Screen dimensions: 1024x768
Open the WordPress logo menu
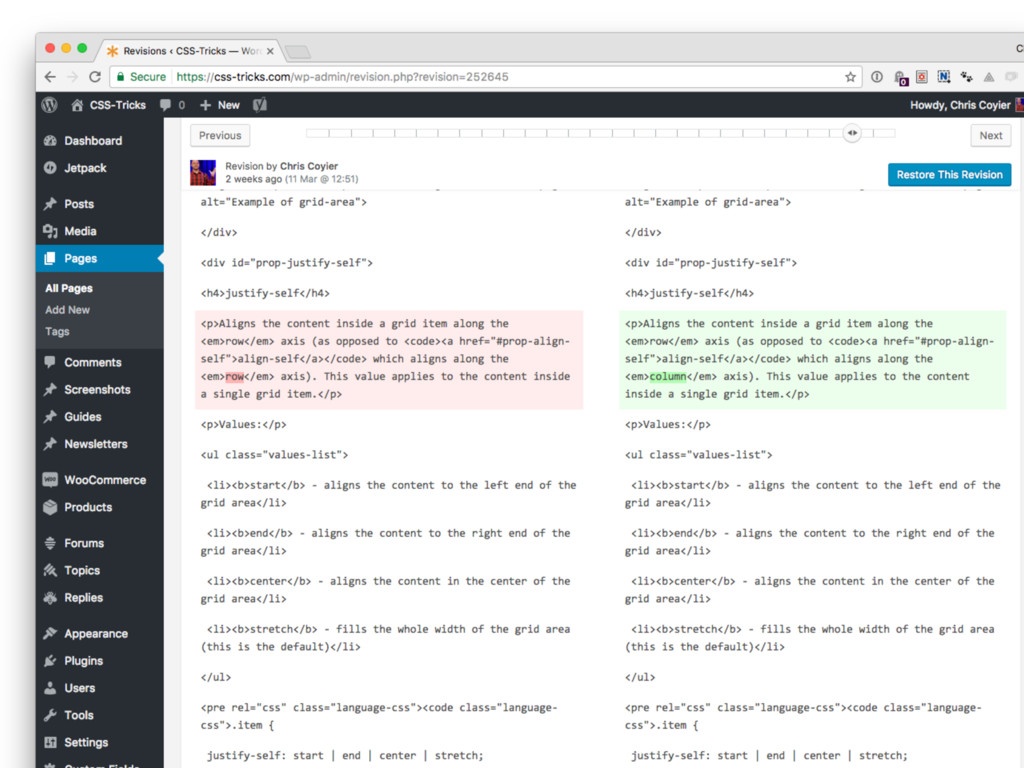coord(50,105)
